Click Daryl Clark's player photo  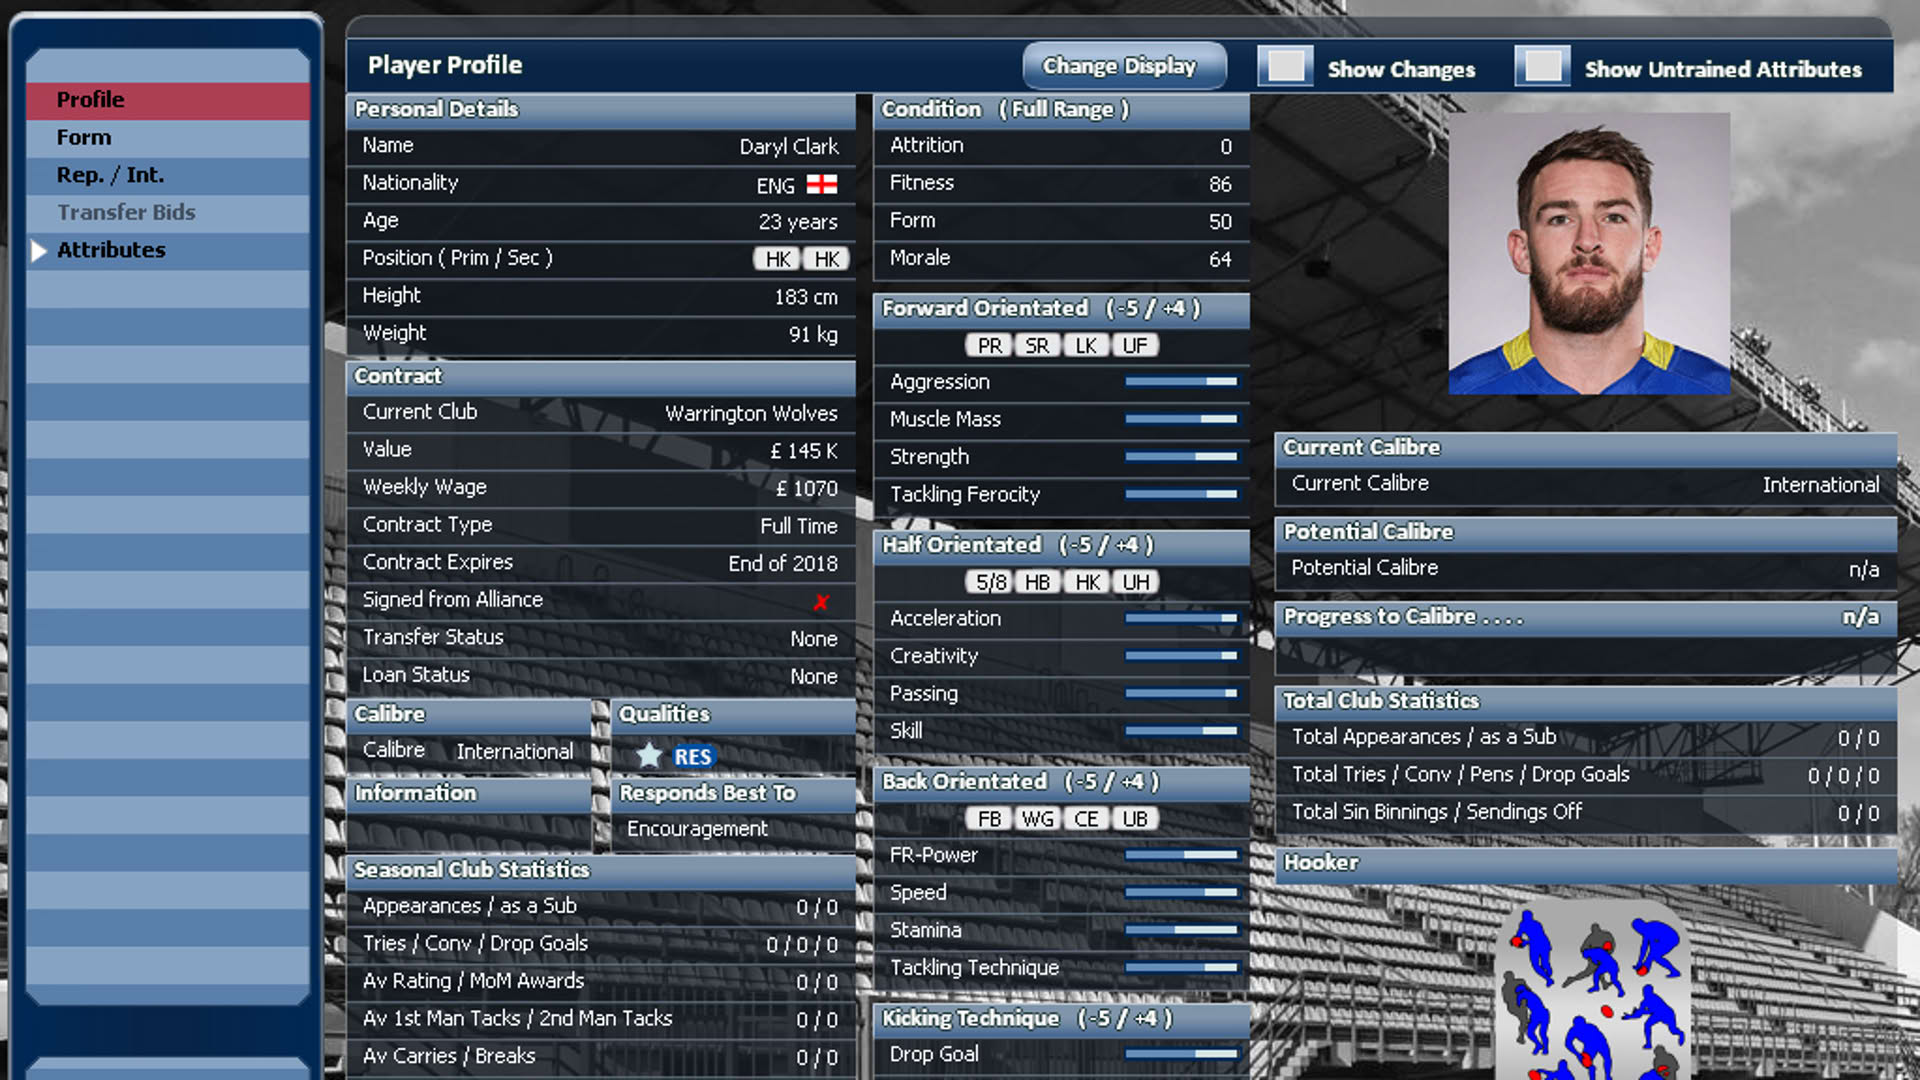point(1589,253)
